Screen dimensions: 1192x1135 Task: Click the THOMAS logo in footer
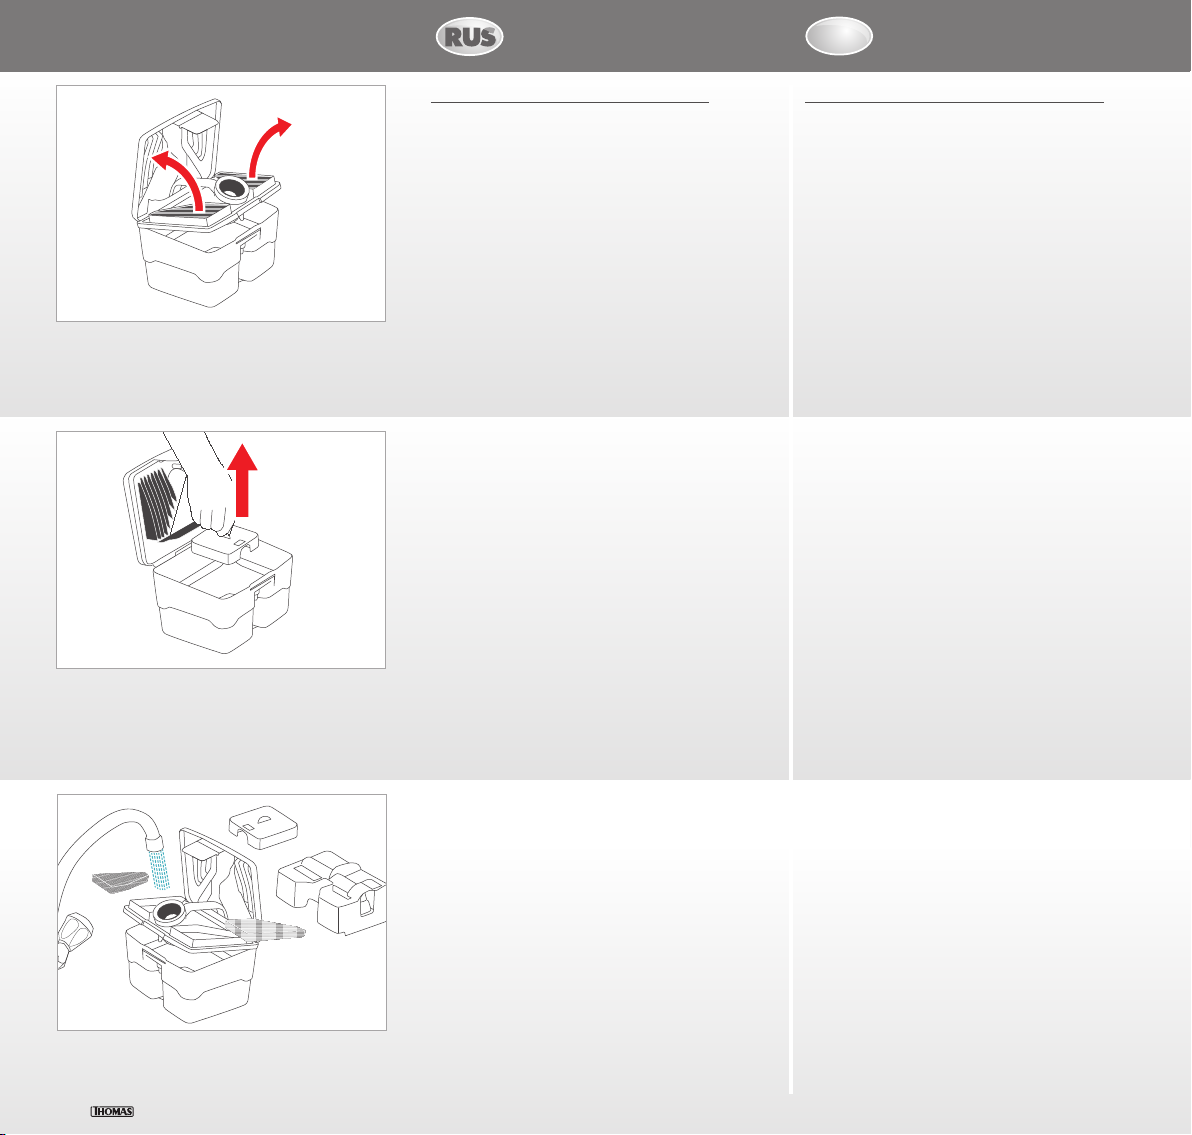point(113,1111)
